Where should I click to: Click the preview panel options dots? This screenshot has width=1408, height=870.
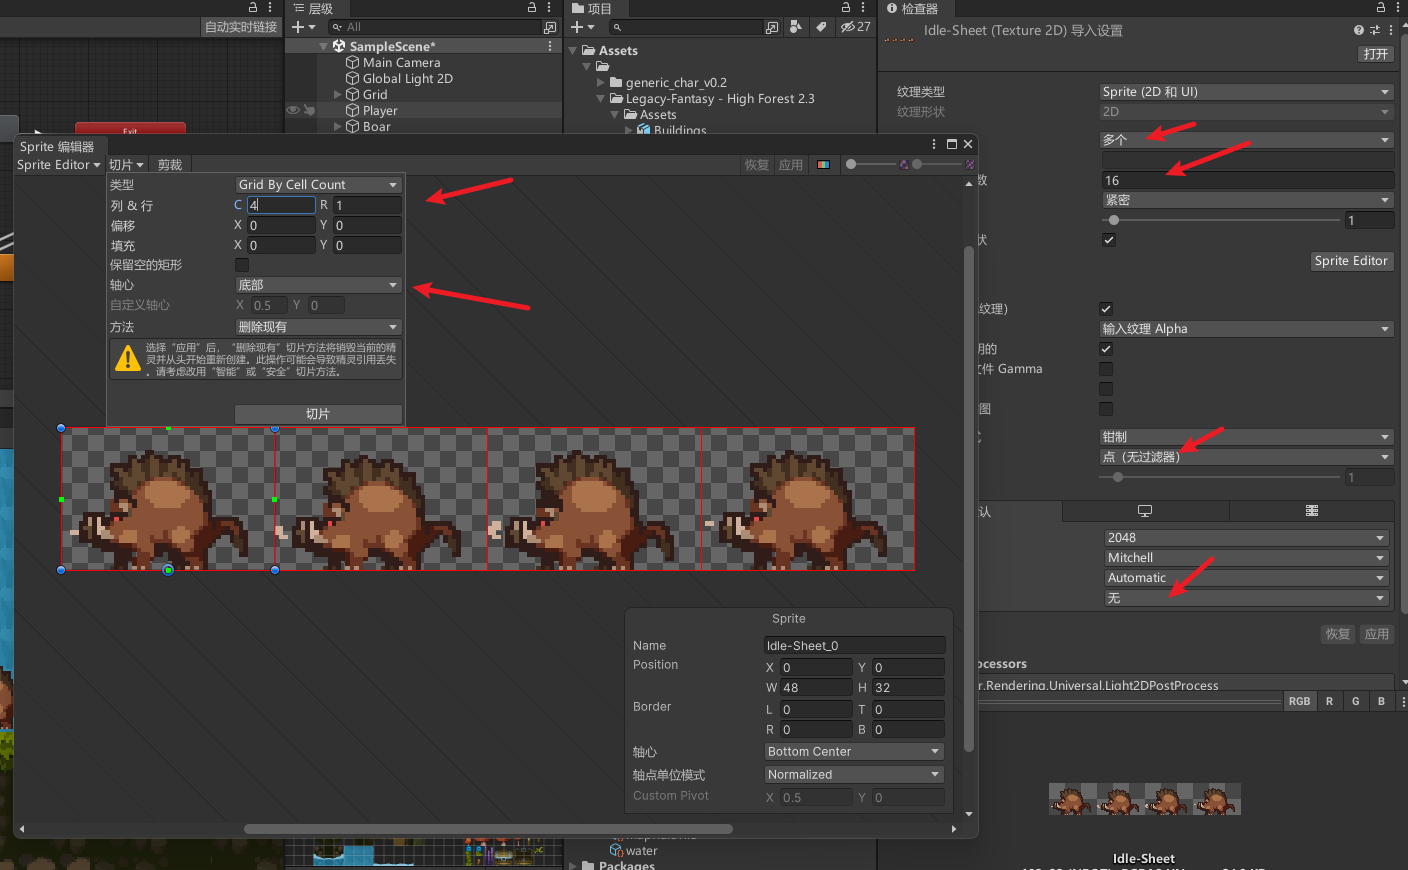1403,701
